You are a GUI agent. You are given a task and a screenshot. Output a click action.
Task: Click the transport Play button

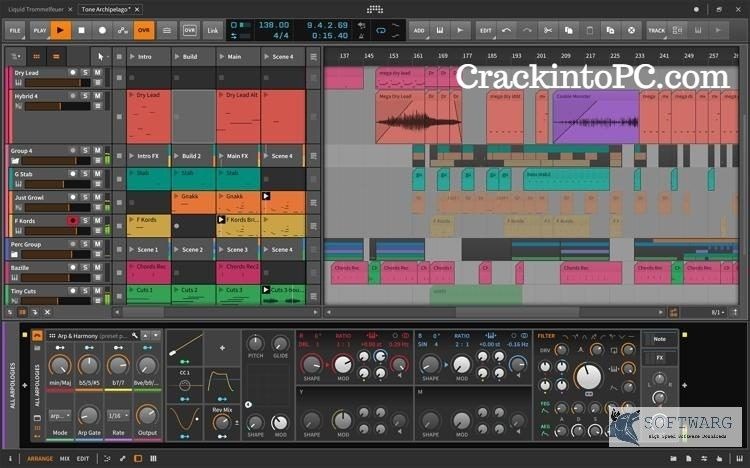tap(60, 30)
